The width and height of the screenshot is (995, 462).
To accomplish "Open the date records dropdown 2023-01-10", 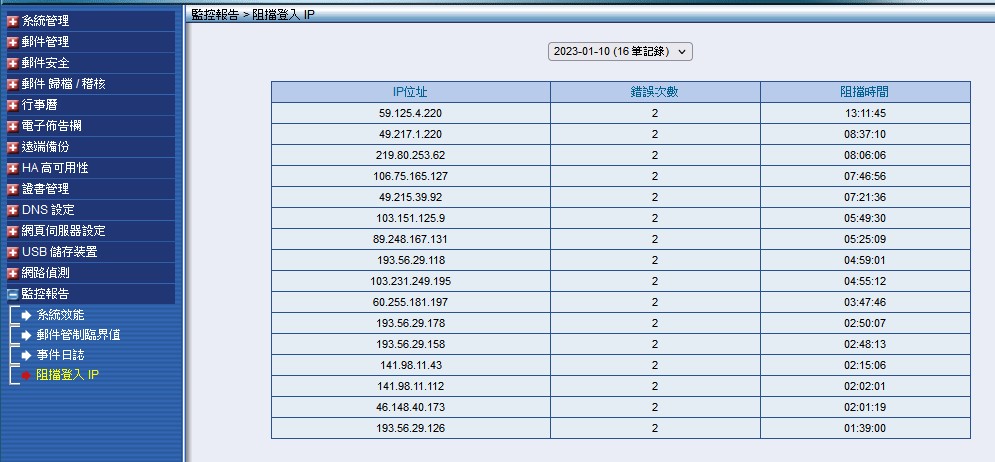I will 620,51.
